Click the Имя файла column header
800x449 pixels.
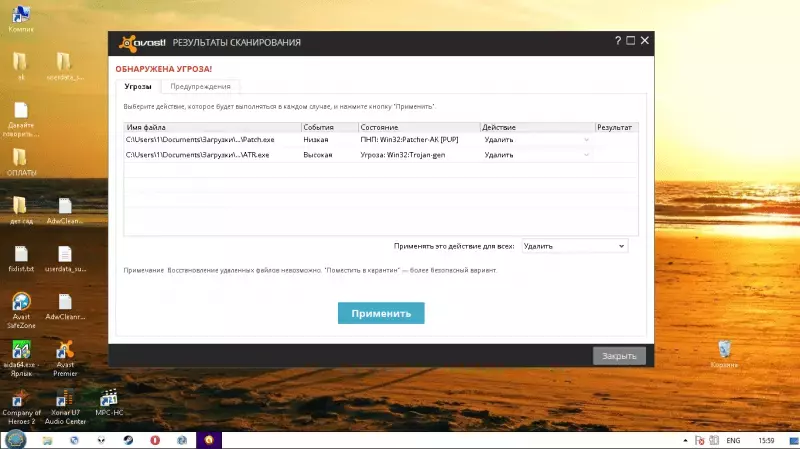(x=212, y=127)
